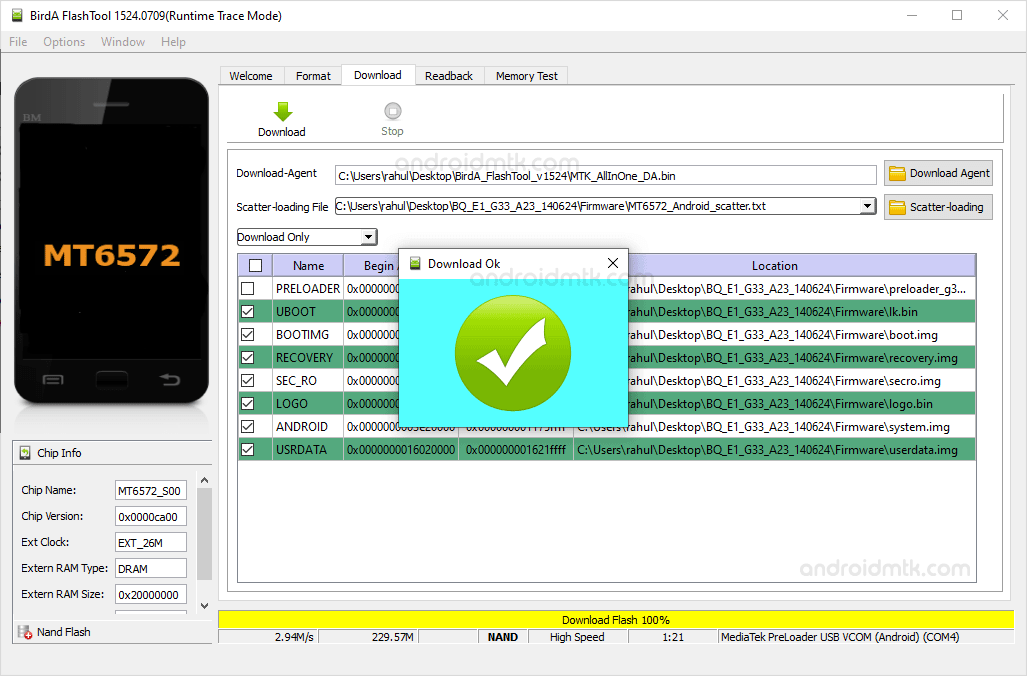The width and height of the screenshot is (1027, 676).
Task: Click the Nand Flash icon
Action: pyautogui.click(x=25, y=632)
